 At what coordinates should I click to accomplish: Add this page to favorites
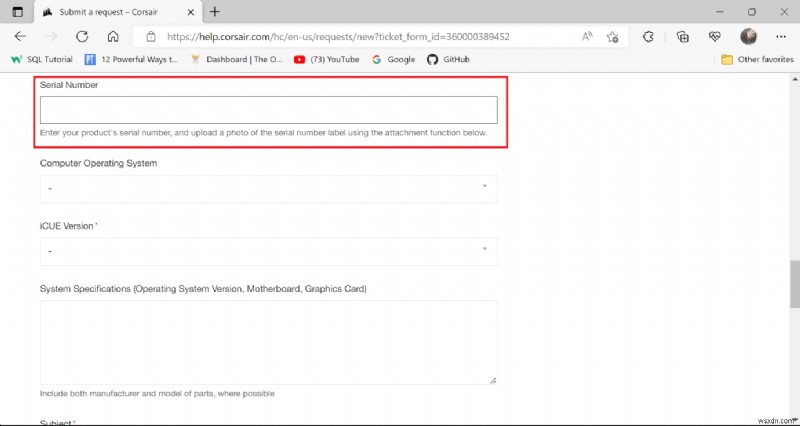[x=612, y=37]
